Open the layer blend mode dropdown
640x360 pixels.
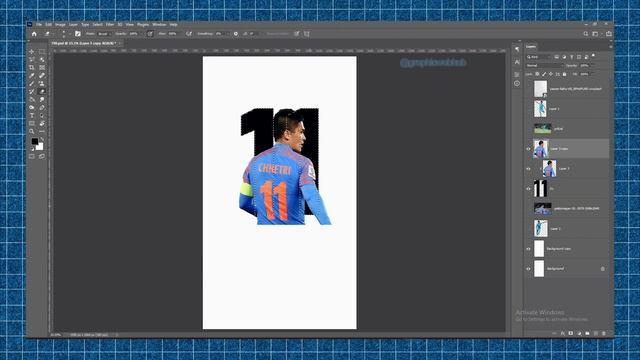coord(544,65)
